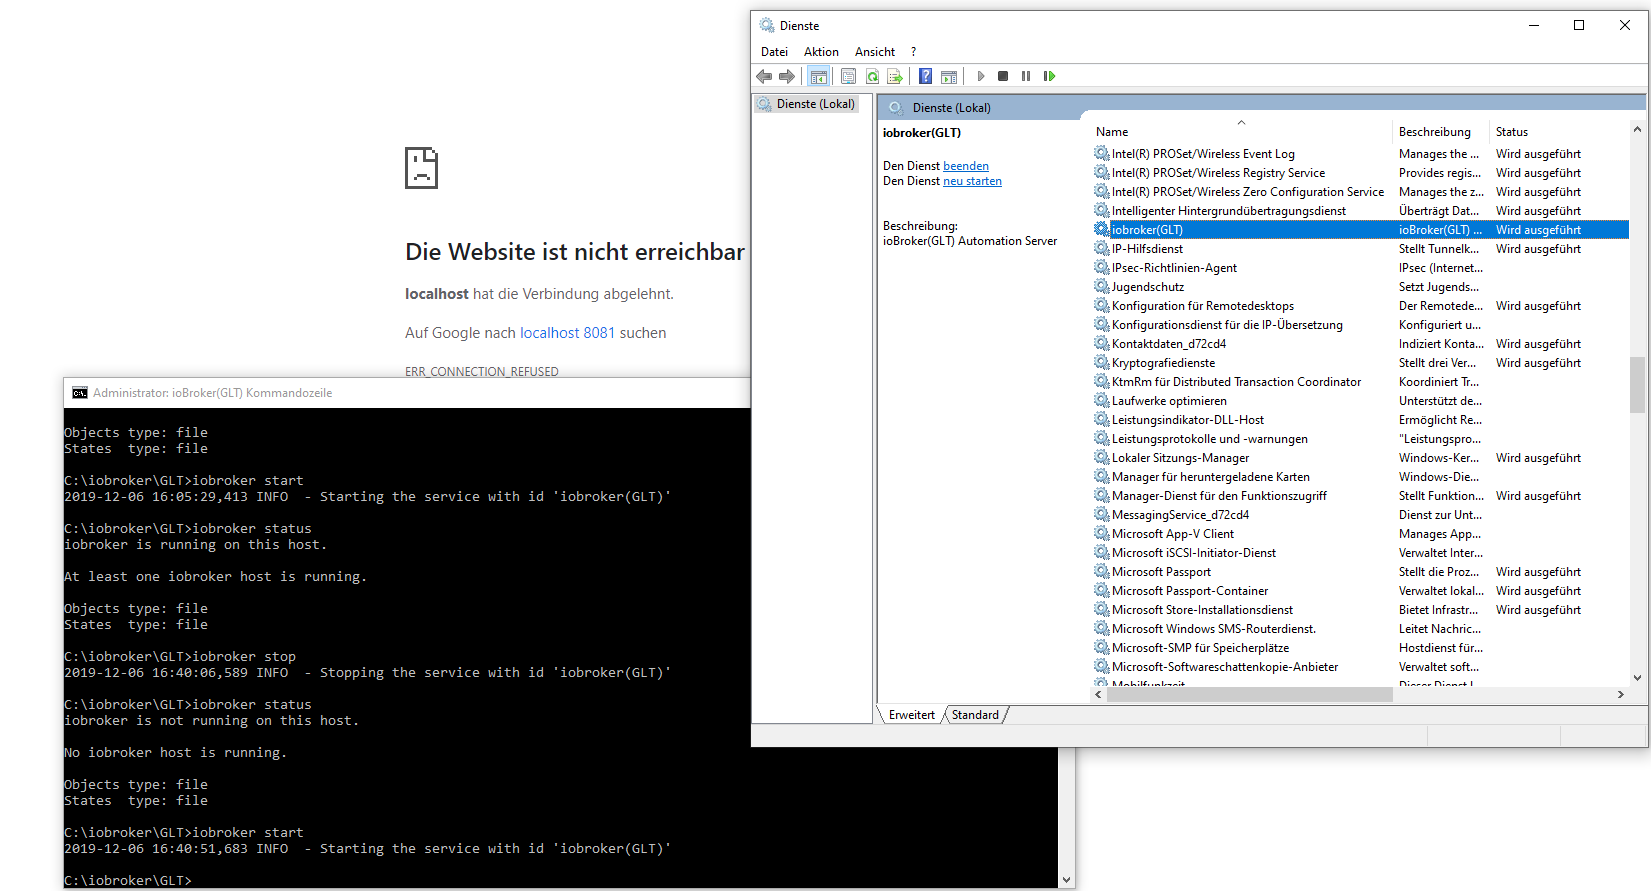
Task: Select Lokaler Sitzungs-Manager service
Action: tap(1180, 458)
